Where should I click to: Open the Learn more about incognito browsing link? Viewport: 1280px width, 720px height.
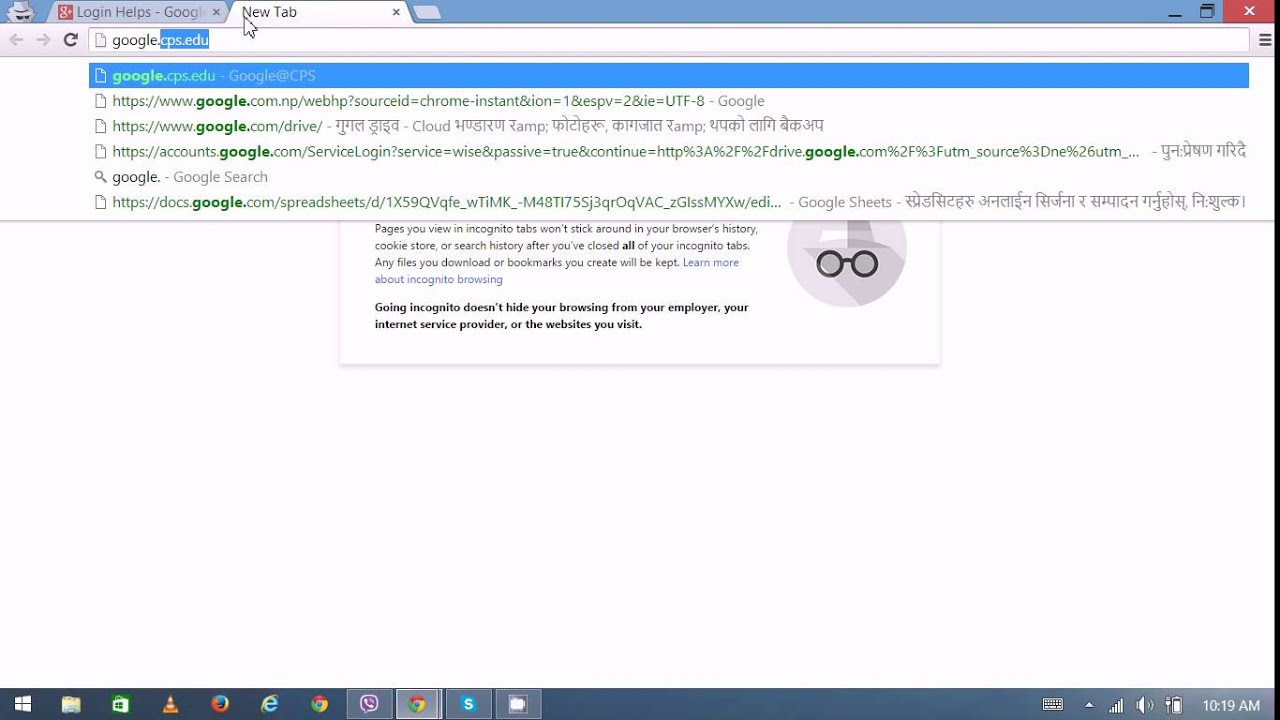pos(557,271)
